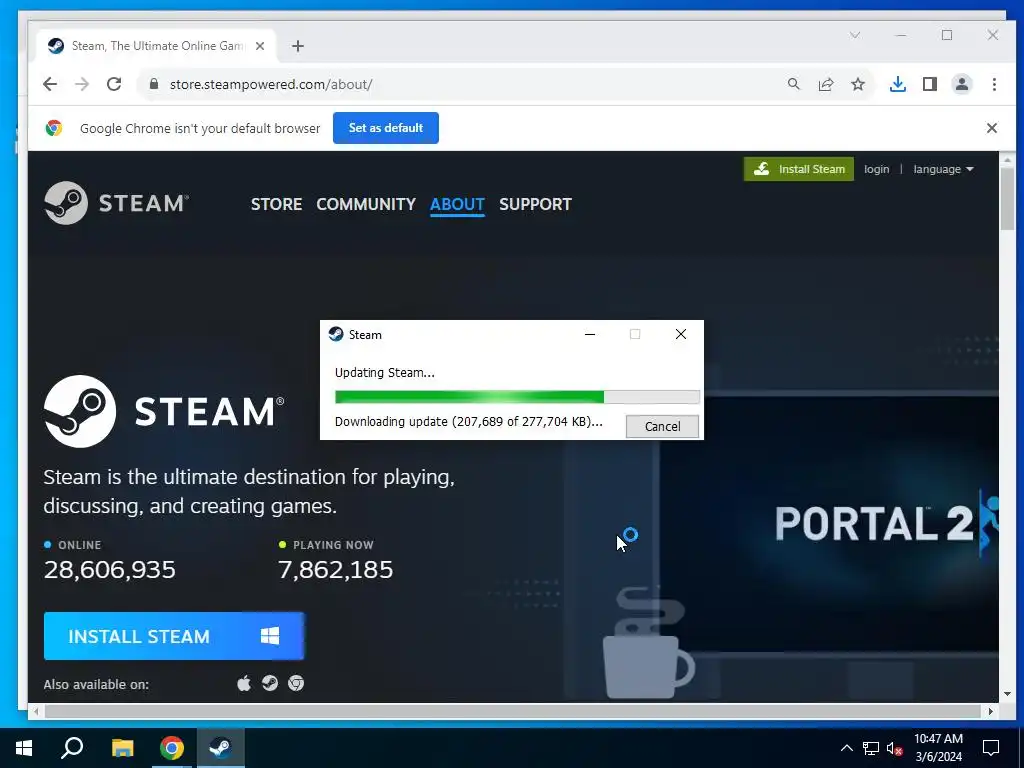Image resolution: width=1024 pixels, height=768 pixels.
Task: Click the Portal 2 promo image
Action: click(829, 522)
